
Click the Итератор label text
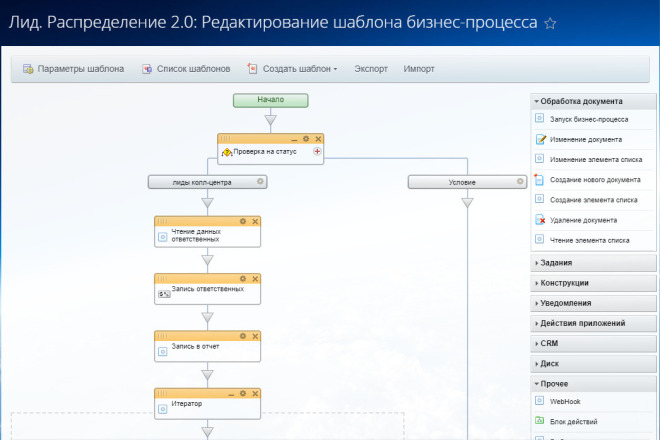pyautogui.click(x=186, y=403)
